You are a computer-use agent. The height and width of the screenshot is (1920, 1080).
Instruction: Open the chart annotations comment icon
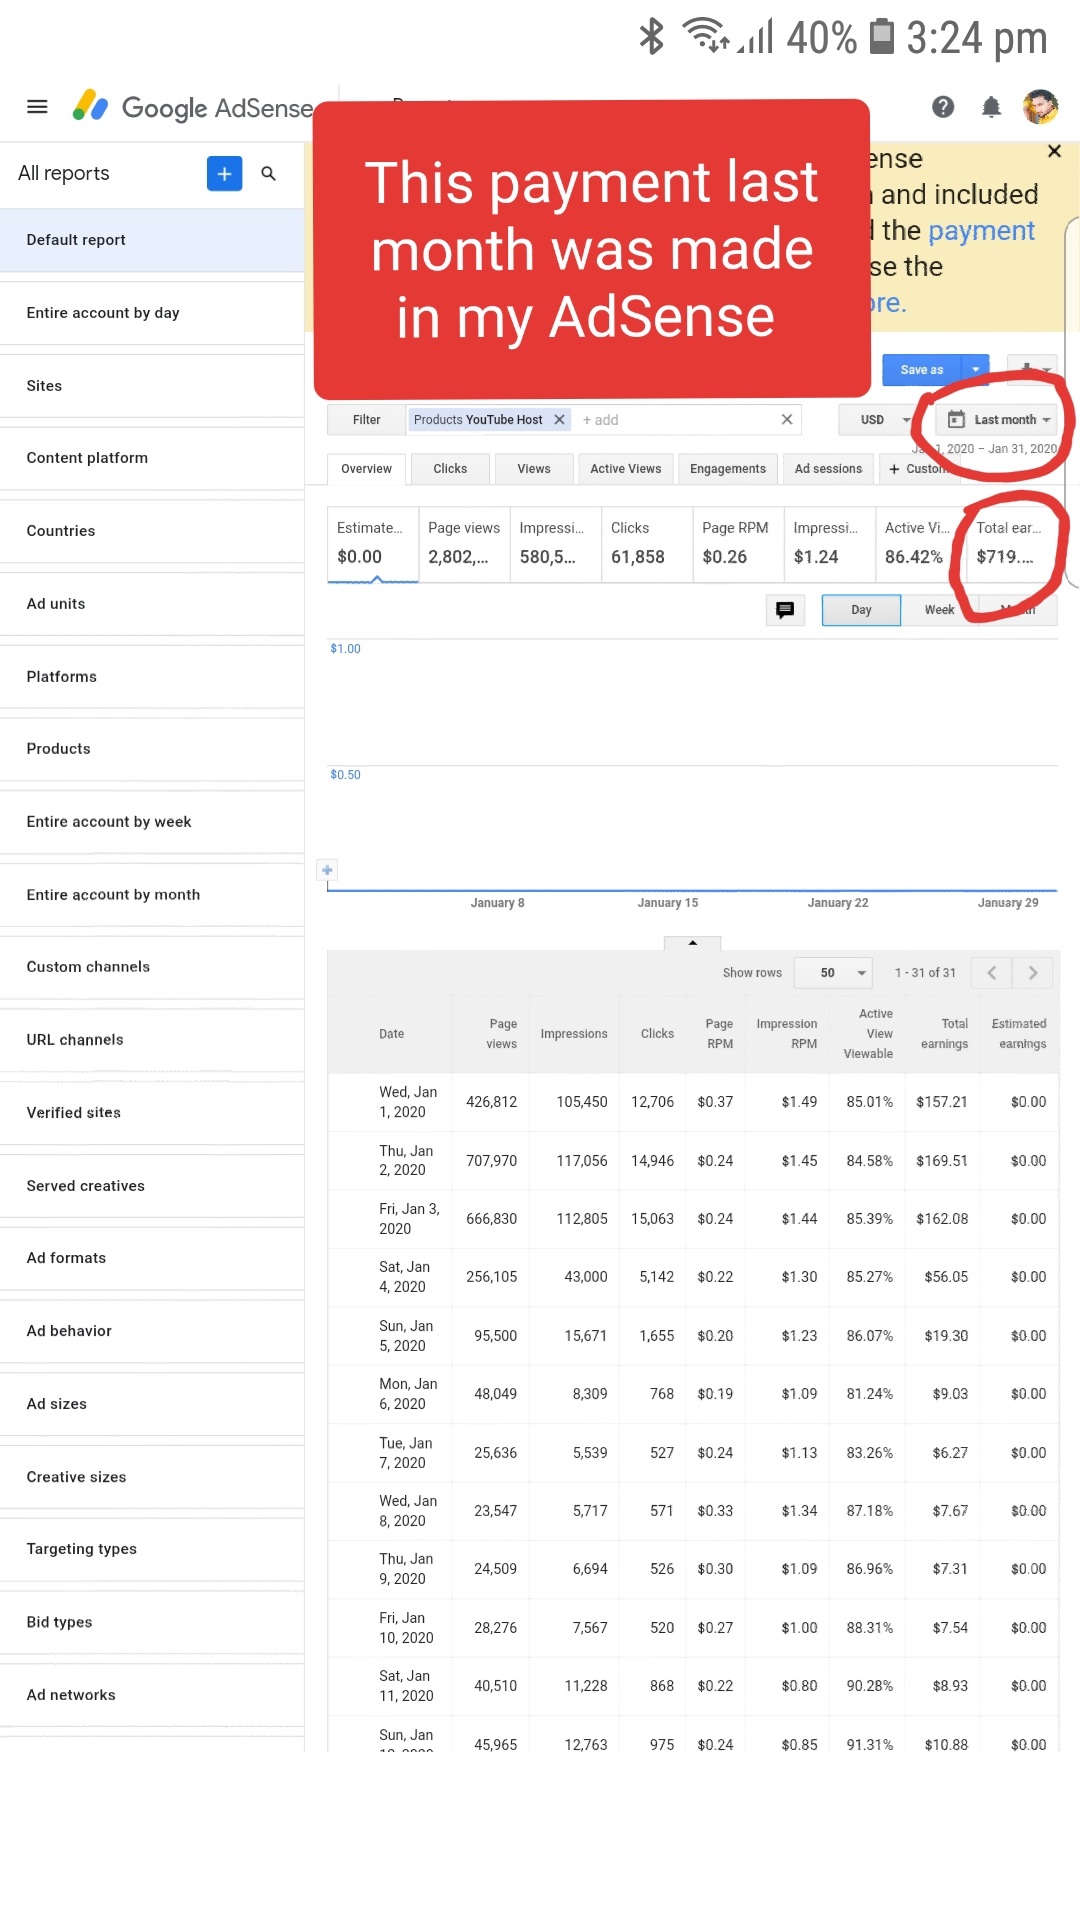coord(785,610)
